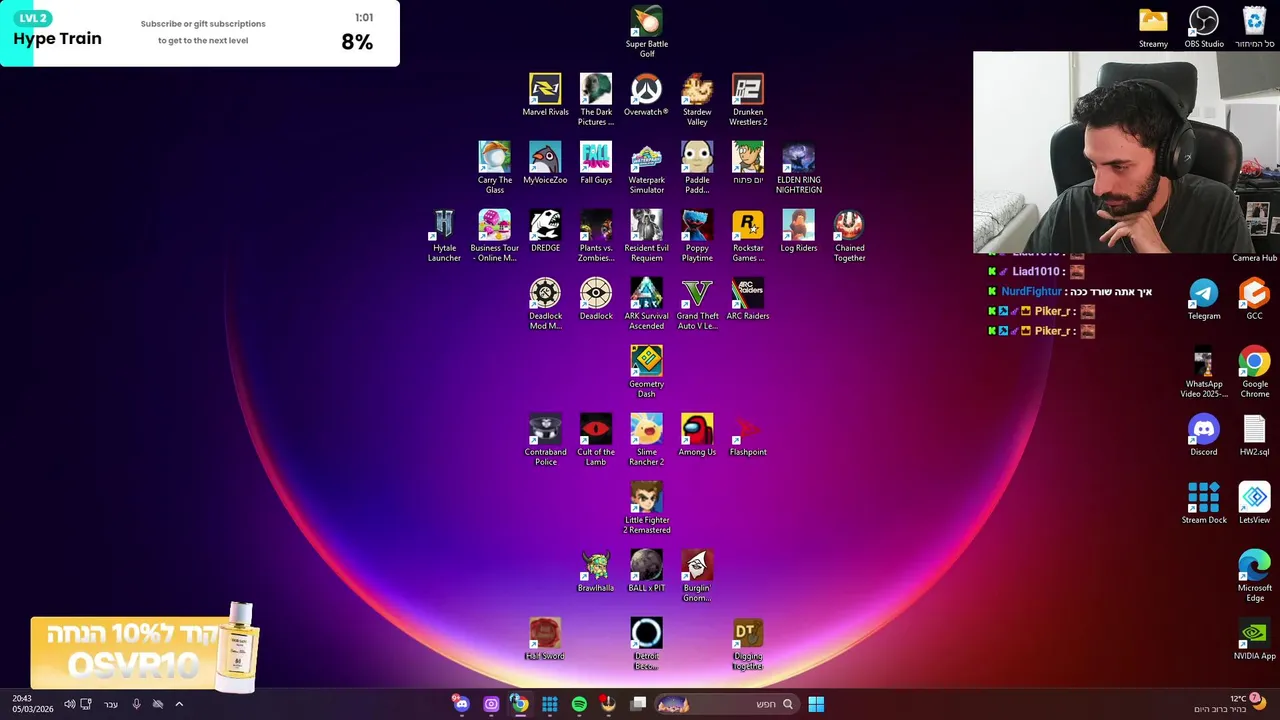
Task: Select the MyVoiceZoo penguin icon
Action: pos(545,163)
